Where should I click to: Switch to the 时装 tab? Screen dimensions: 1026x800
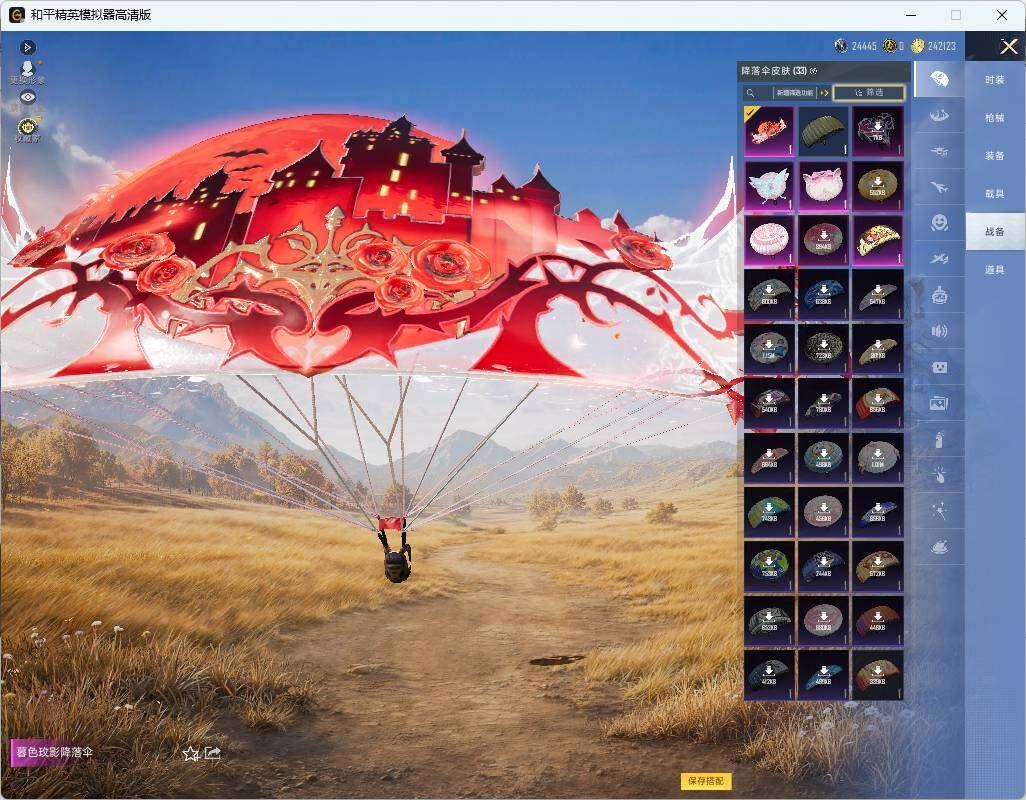click(x=995, y=80)
